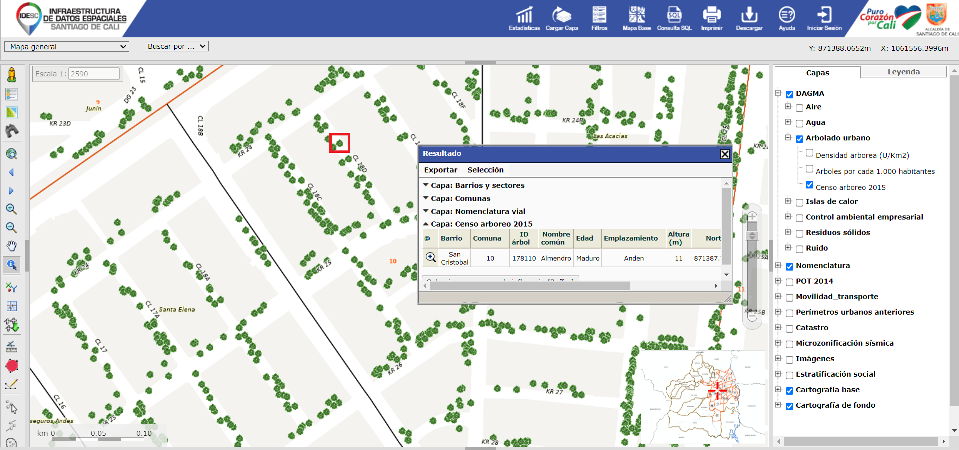The width and height of the screenshot is (959, 450).
Task: Toggle the Nomenclatura layer checkbox
Action: (789, 266)
